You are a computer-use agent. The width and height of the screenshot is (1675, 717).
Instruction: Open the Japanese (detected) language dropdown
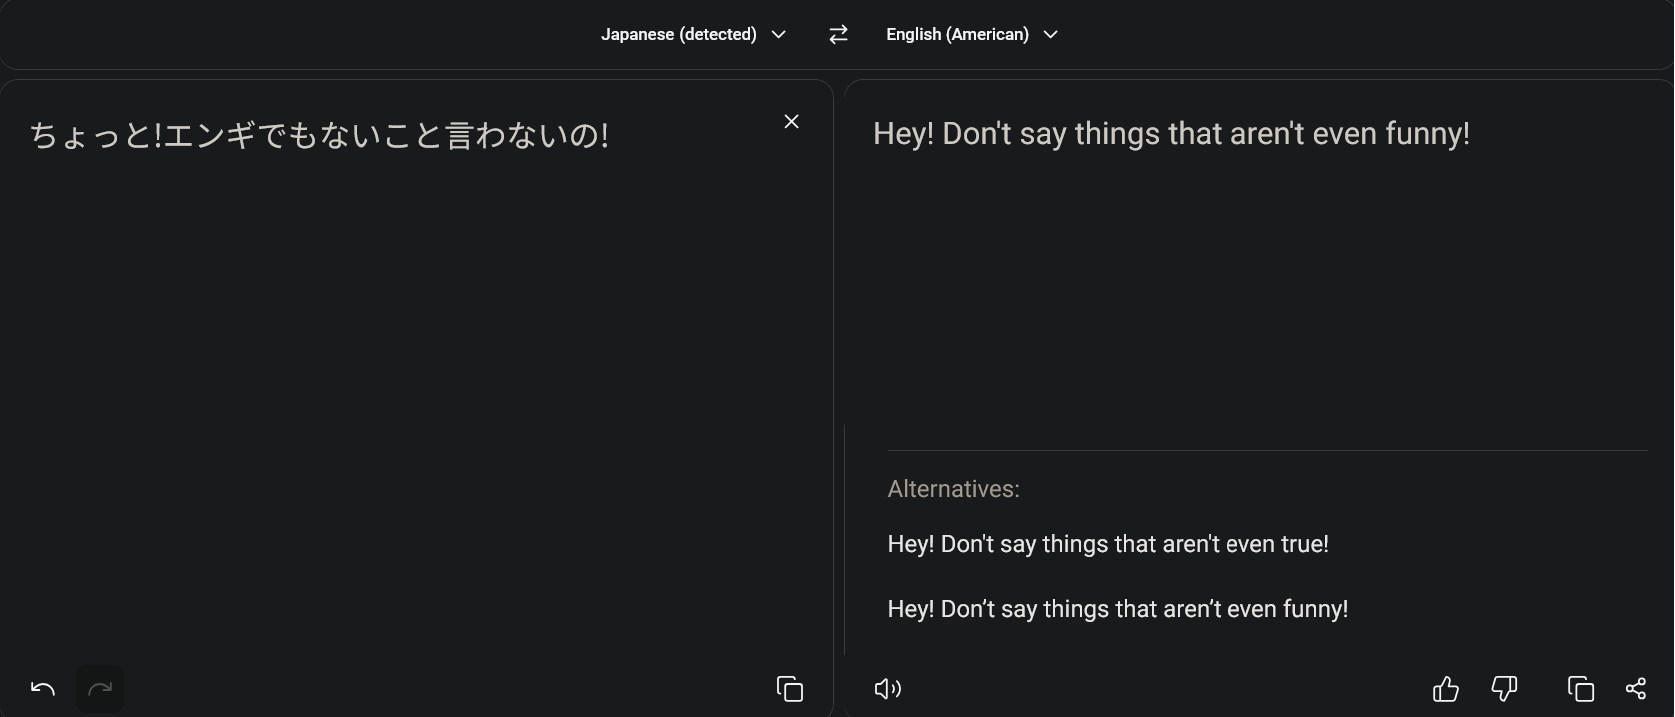tap(693, 34)
